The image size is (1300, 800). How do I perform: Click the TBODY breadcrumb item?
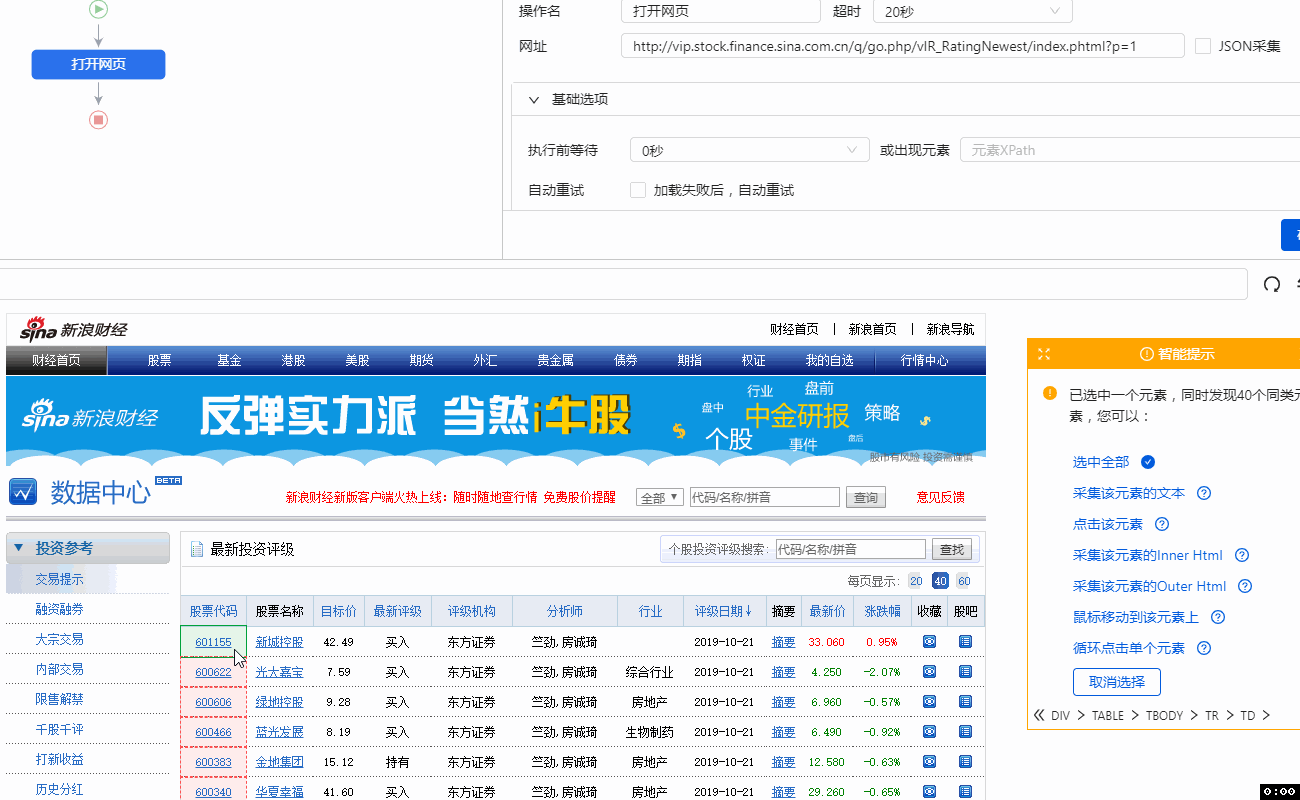point(1164,715)
